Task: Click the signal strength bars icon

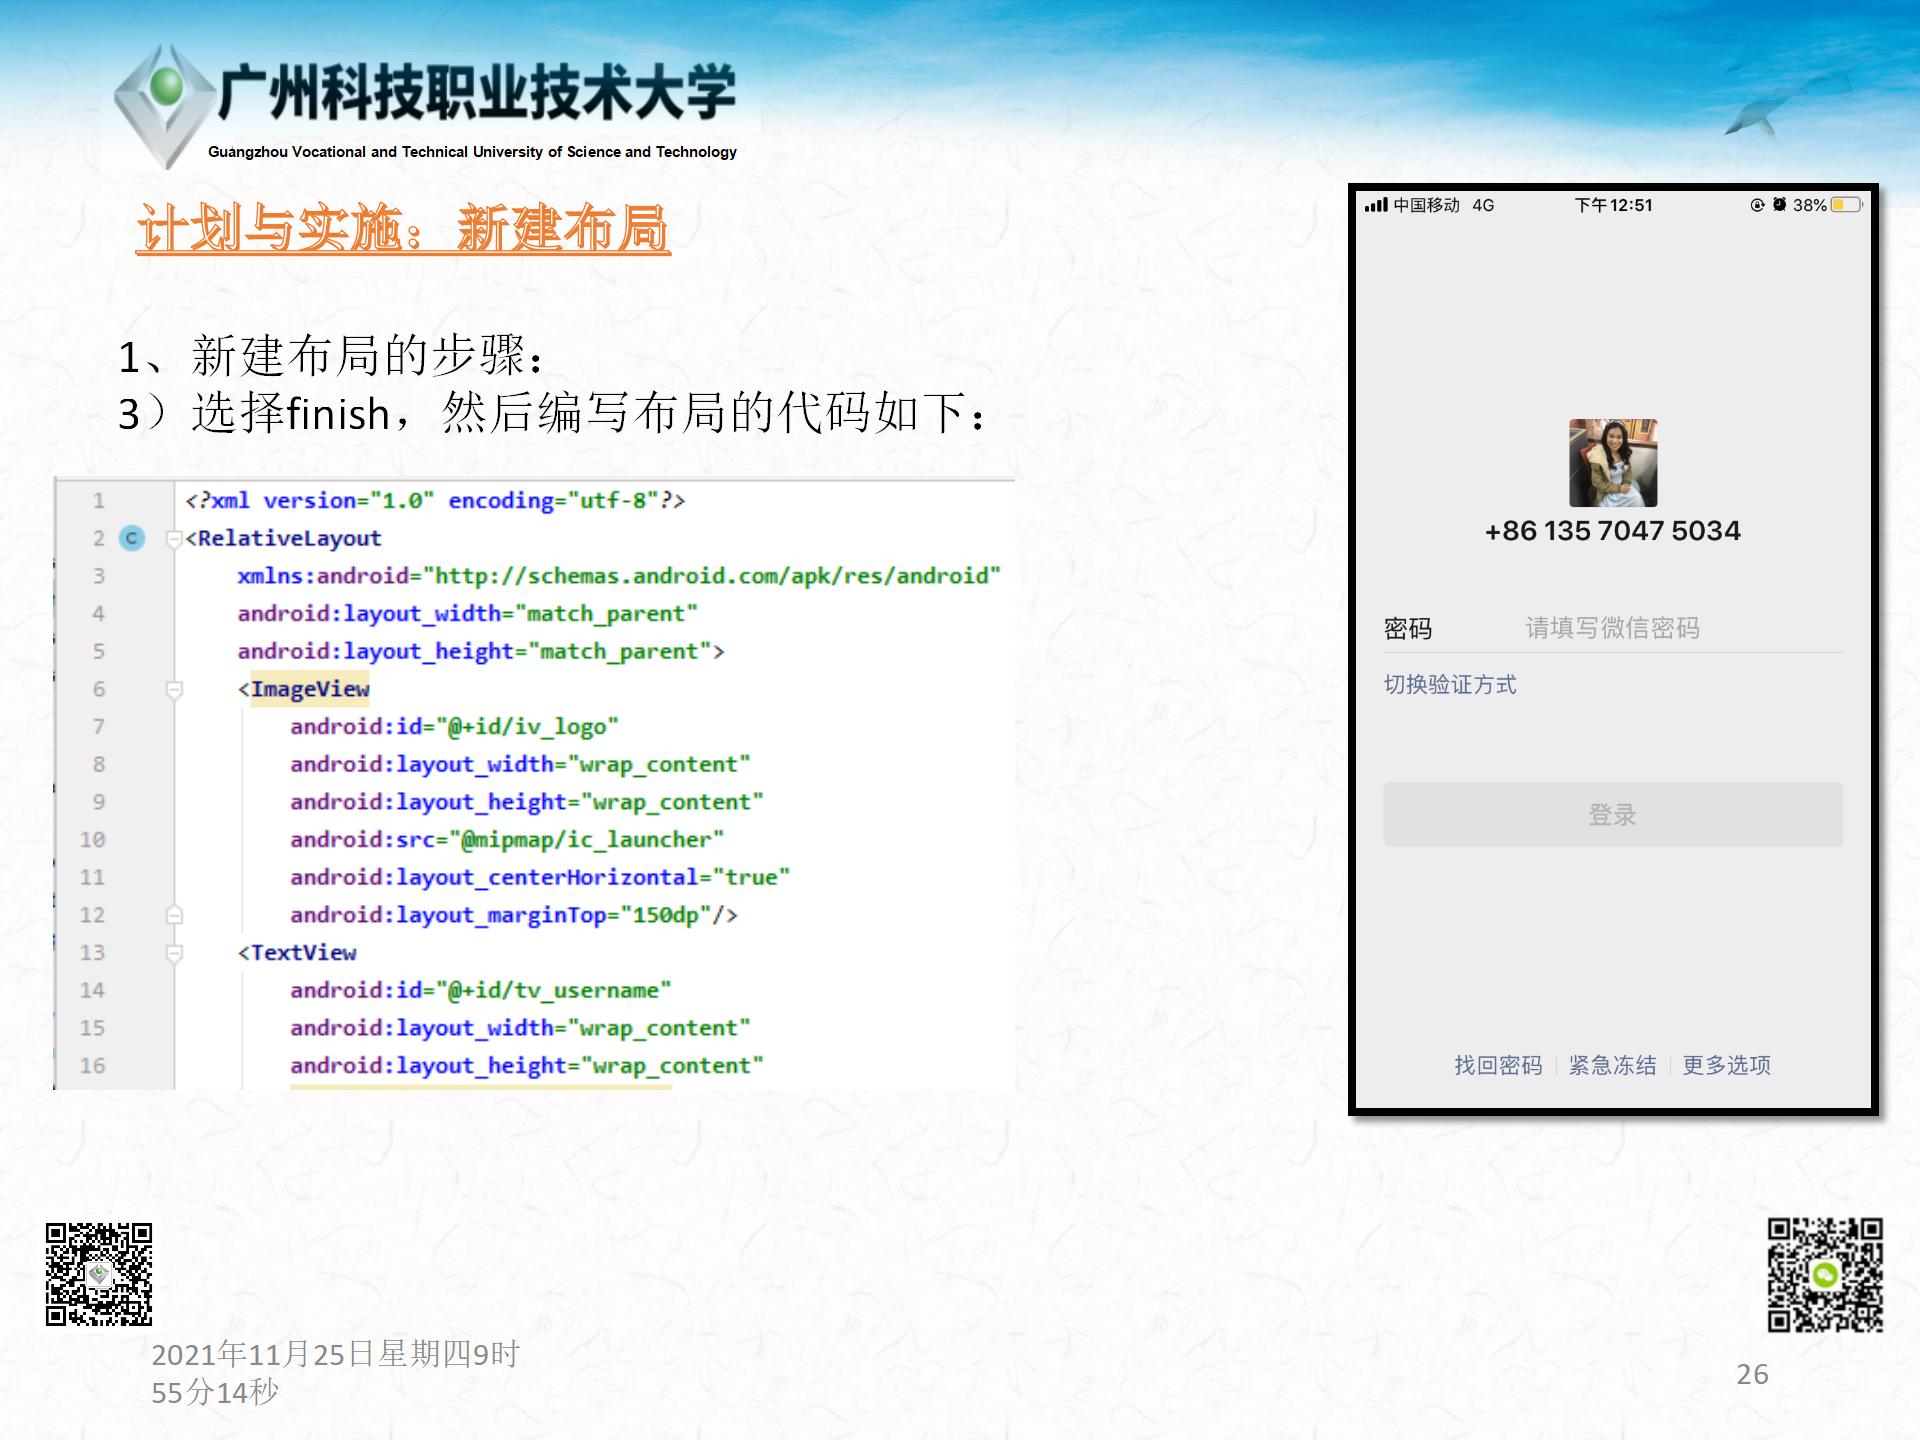Action: click(1376, 205)
